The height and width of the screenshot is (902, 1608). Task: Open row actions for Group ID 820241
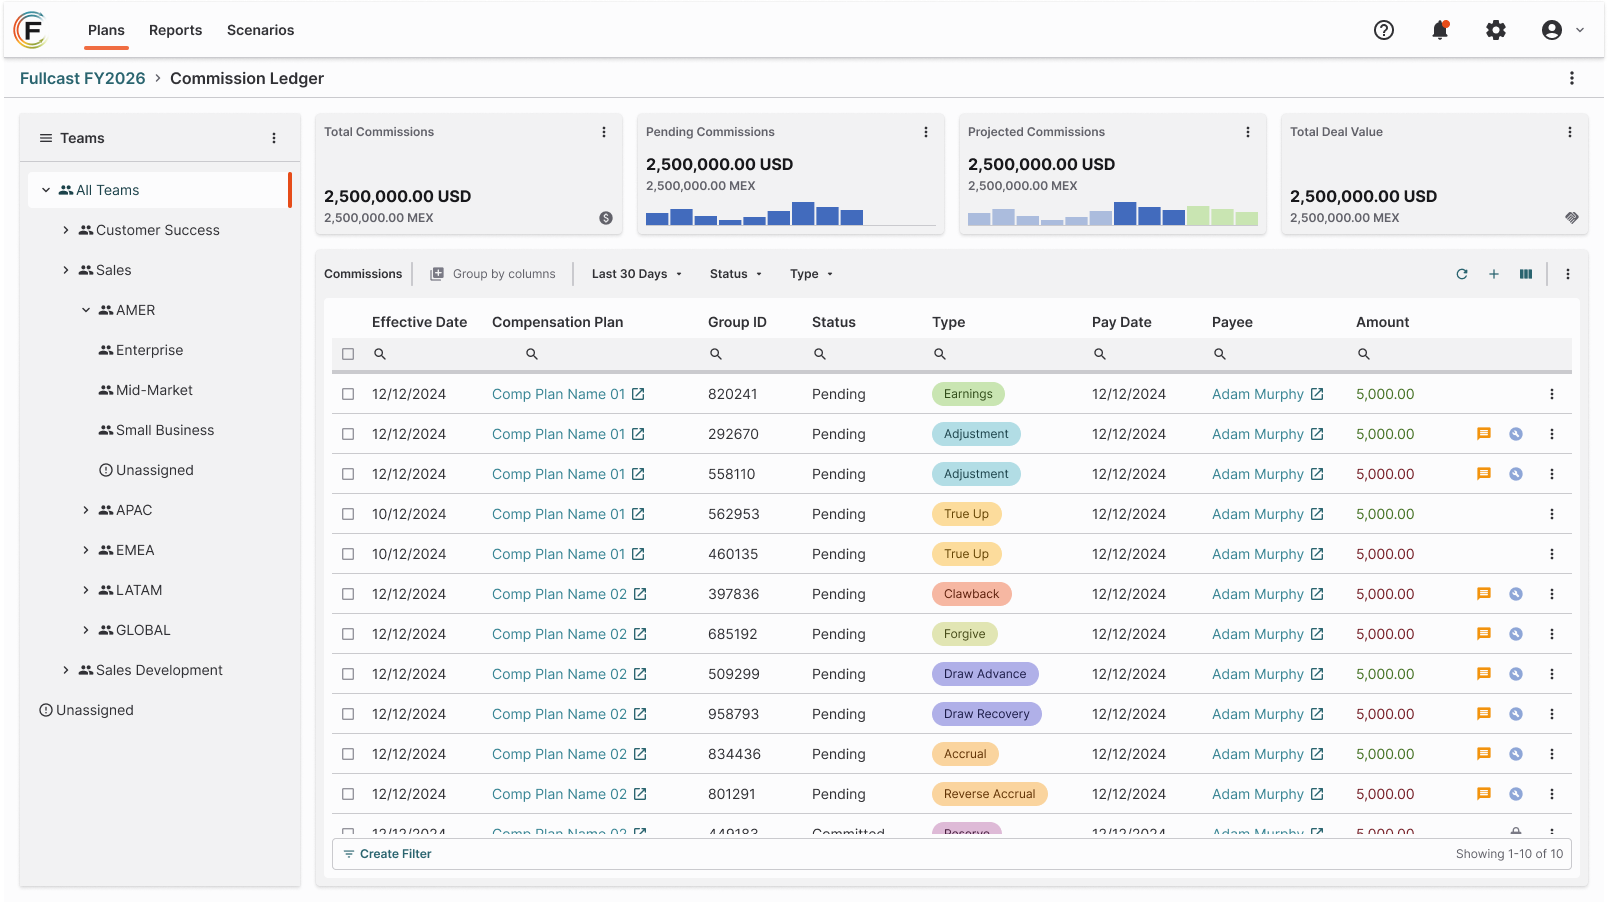point(1552,394)
